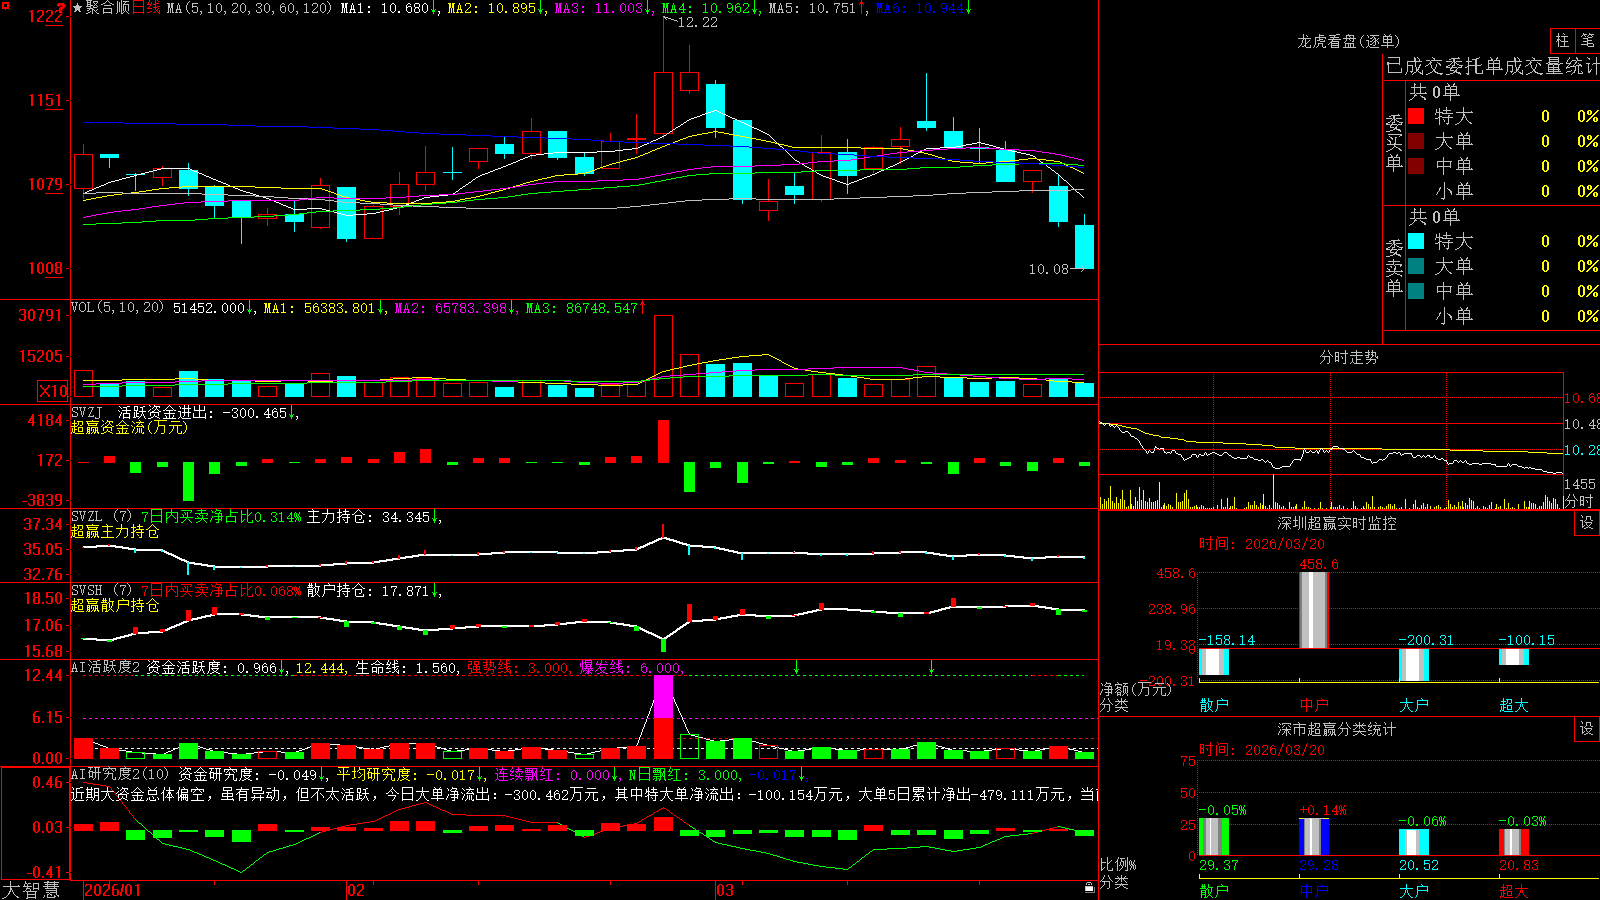Screen dimensions: 1600x900
Task: Click the 聚合顺 stock name
Action: (108, 8)
